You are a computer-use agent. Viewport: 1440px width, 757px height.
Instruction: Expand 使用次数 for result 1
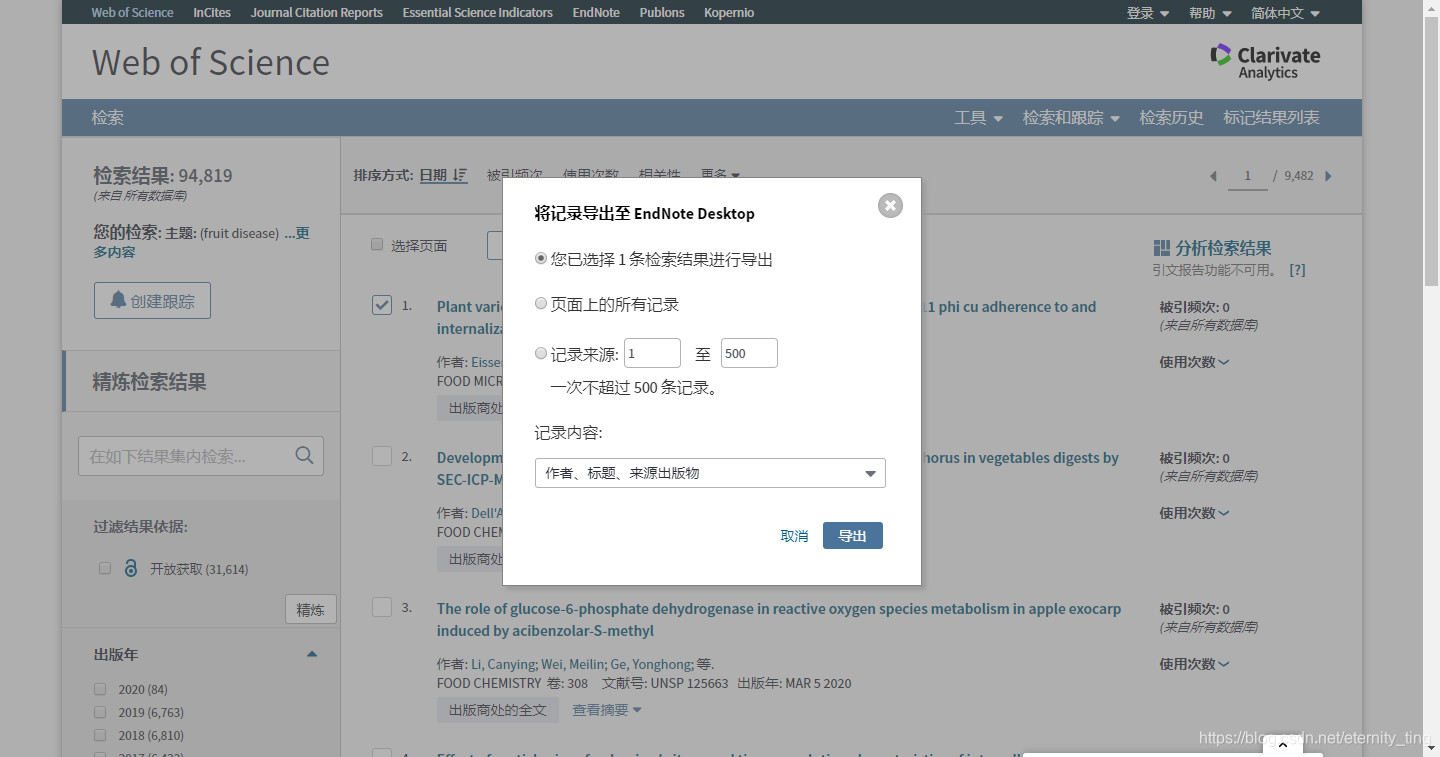pos(1194,362)
